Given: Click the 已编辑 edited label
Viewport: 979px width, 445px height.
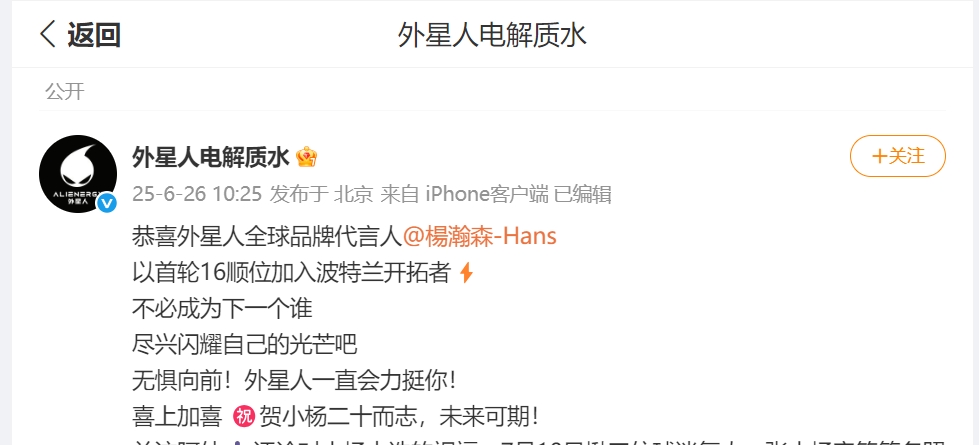Looking at the screenshot, I should (583, 195).
